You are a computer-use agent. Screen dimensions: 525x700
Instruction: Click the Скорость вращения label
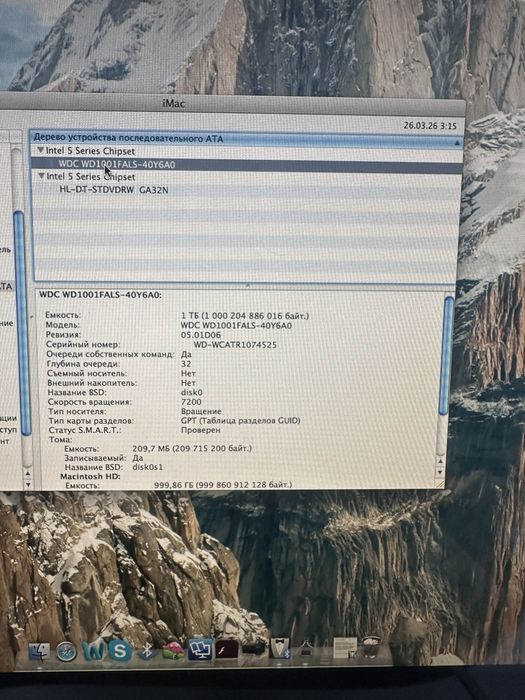tap(90, 402)
